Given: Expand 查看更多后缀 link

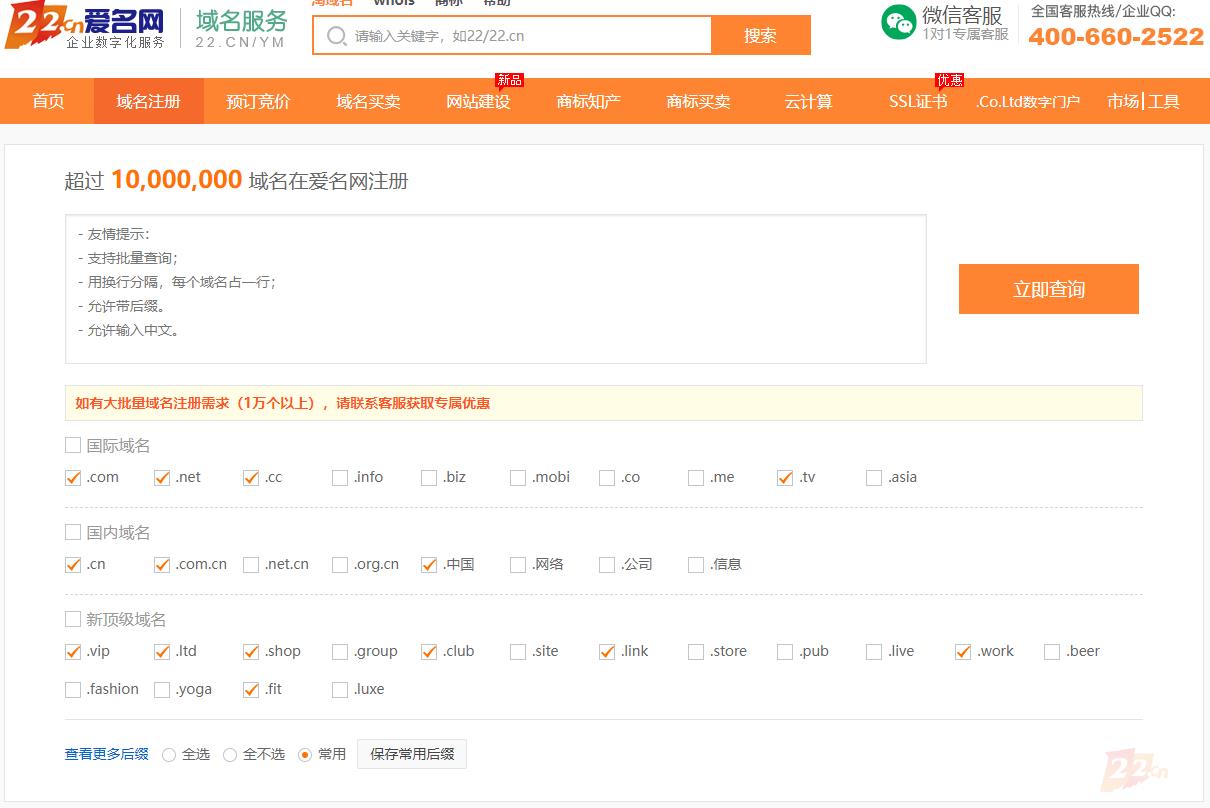Looking at the screenshot, I should coord(106,754).
